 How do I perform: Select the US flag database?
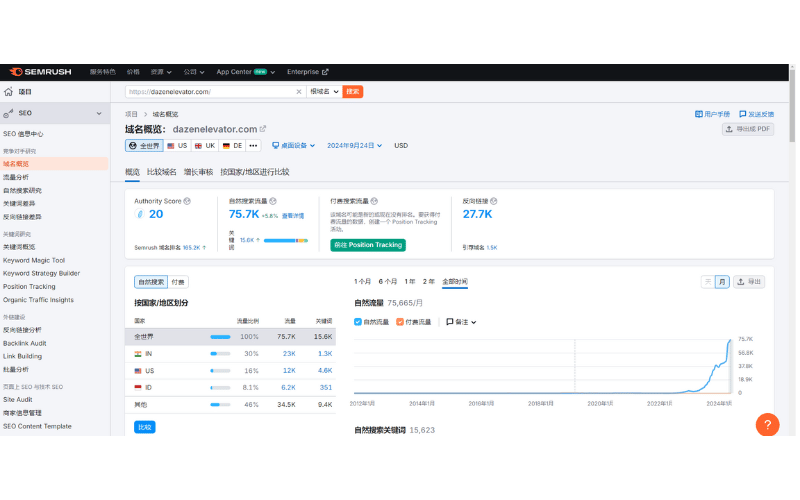pyautogui.click(x=177, y=146)
